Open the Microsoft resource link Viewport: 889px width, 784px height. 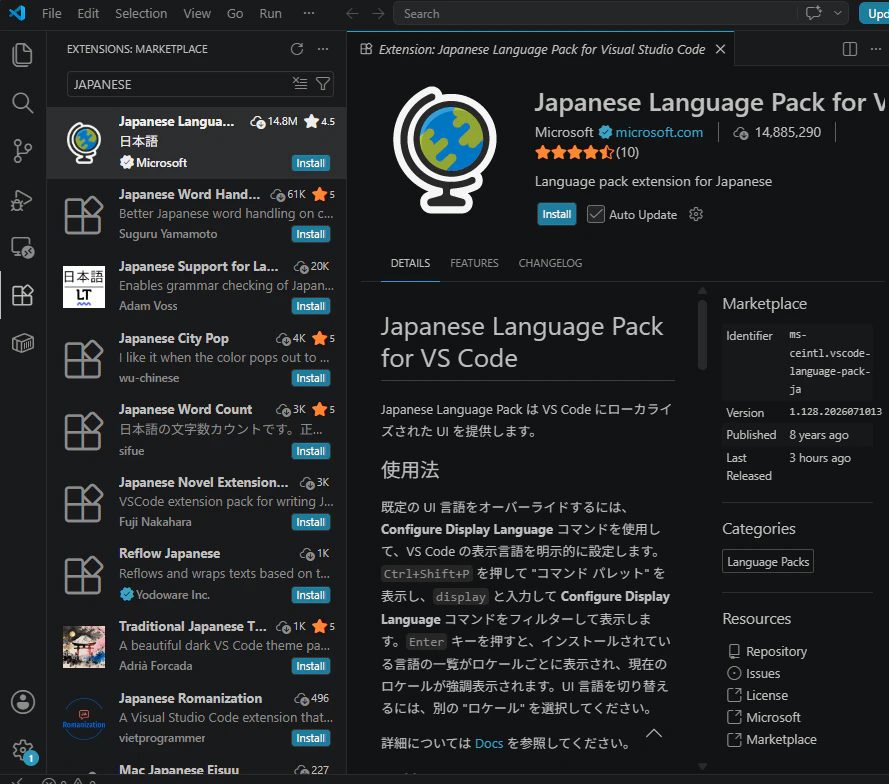pos(773,718)
